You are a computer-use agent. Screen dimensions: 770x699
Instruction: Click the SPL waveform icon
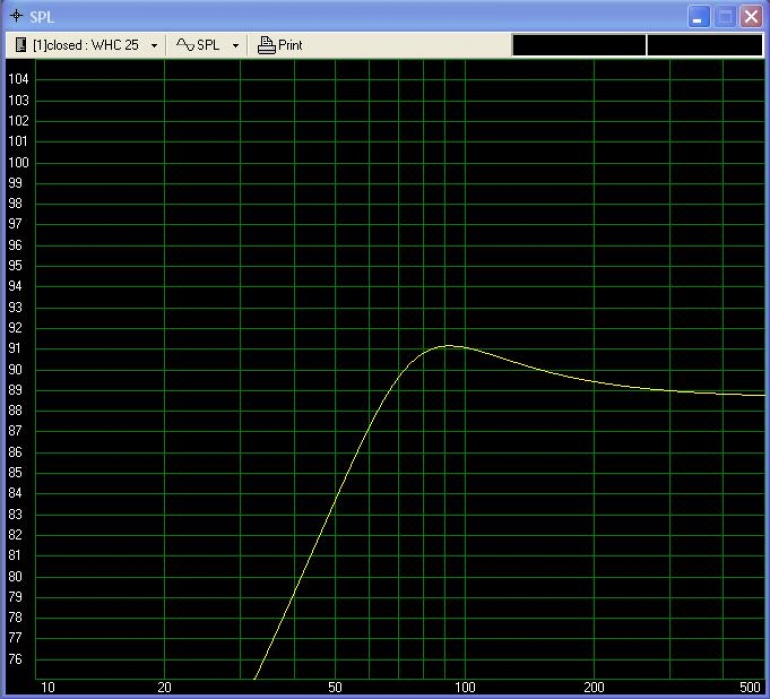point(185,45)
